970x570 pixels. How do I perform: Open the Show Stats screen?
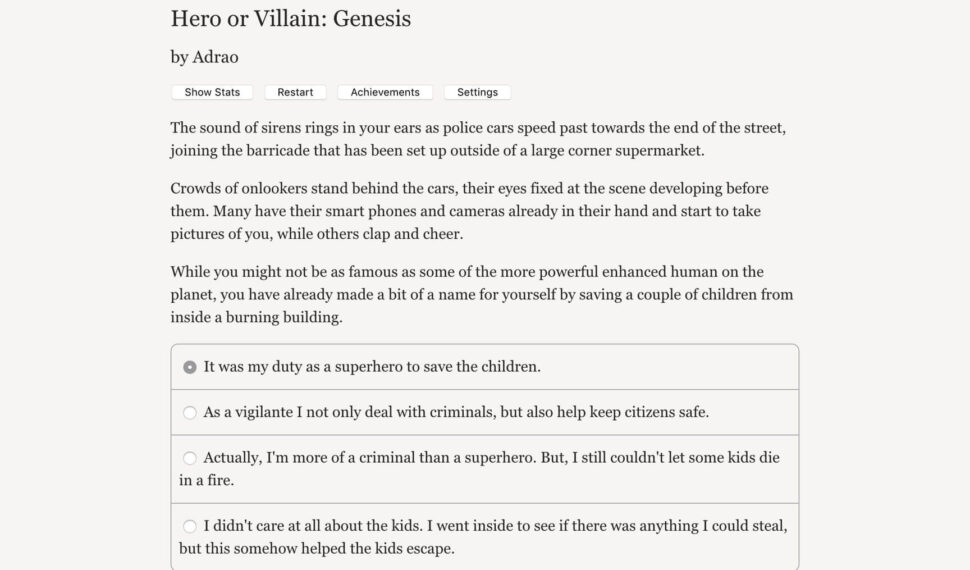(212, 92)
